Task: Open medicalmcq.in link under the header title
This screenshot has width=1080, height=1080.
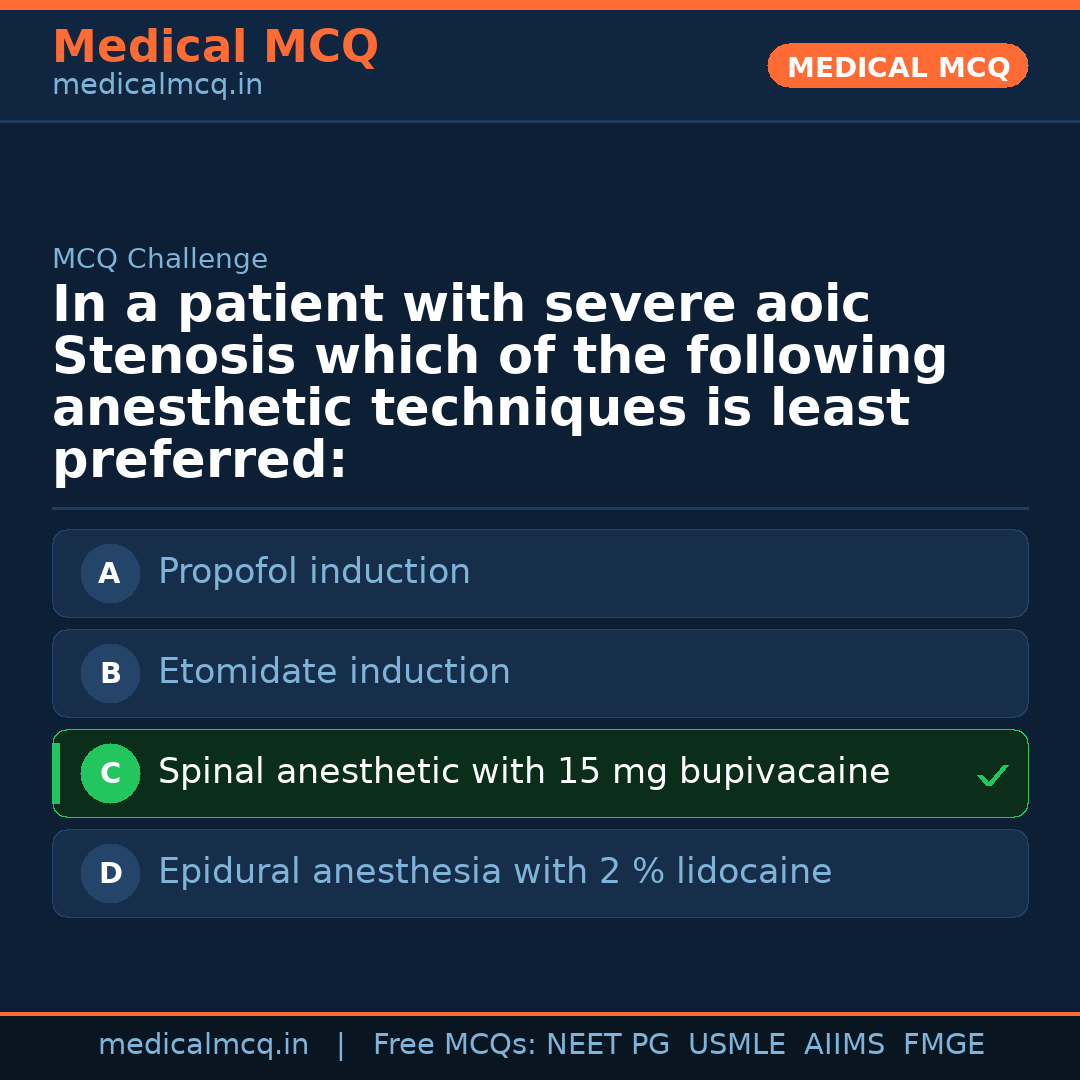Action: click(157, 86)
